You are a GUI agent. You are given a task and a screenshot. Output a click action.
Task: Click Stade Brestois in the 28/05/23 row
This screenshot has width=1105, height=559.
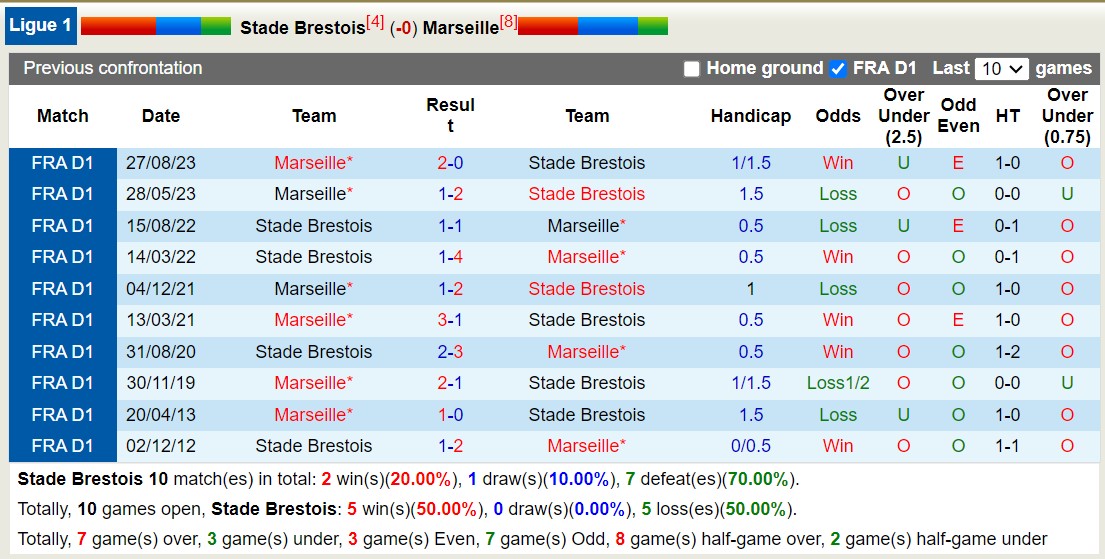pos(587,194)
